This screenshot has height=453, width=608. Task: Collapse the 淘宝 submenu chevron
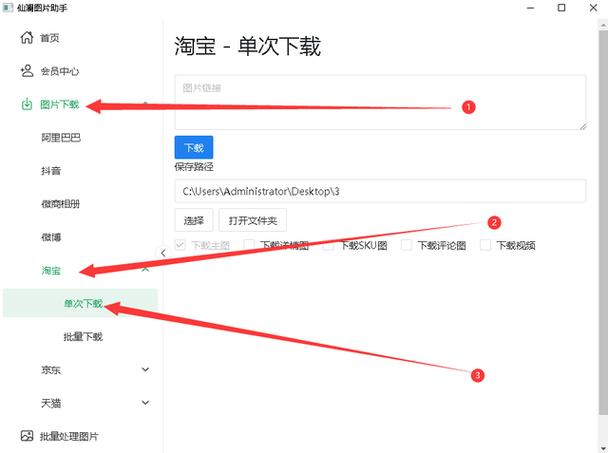click(x=146, y=270)
